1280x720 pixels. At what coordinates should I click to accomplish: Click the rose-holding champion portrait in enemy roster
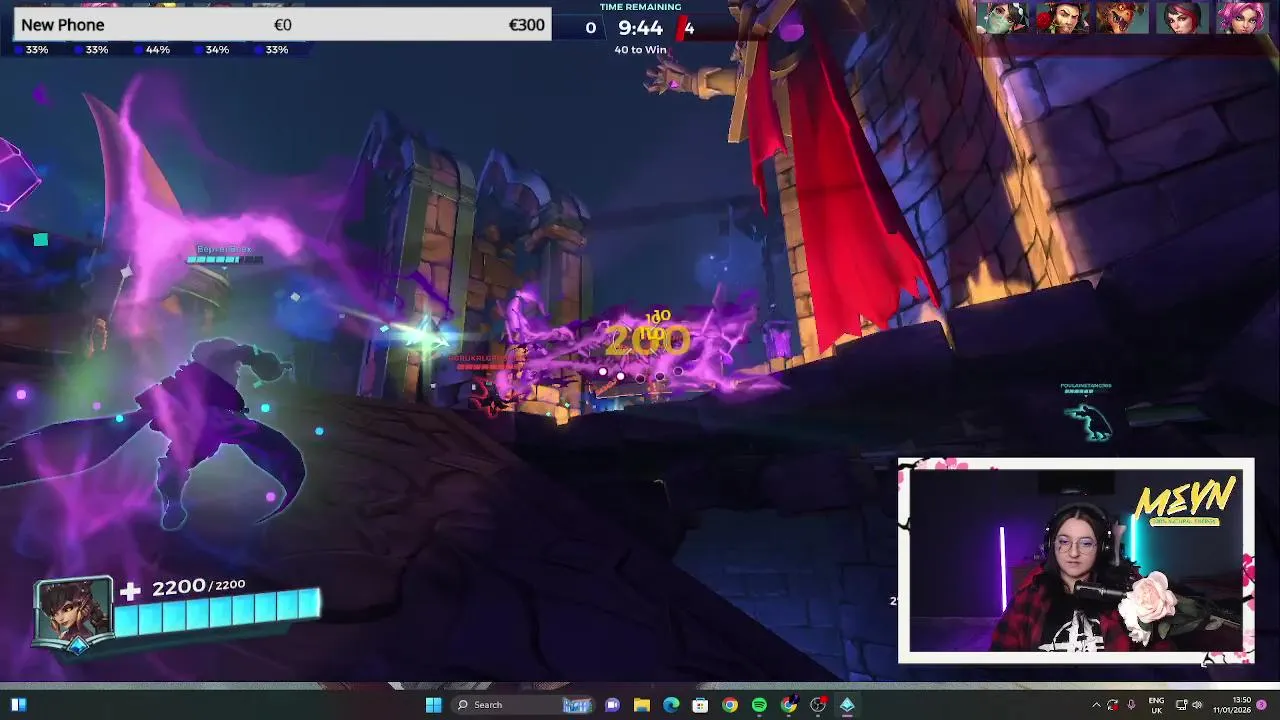tap(1062, 18)
